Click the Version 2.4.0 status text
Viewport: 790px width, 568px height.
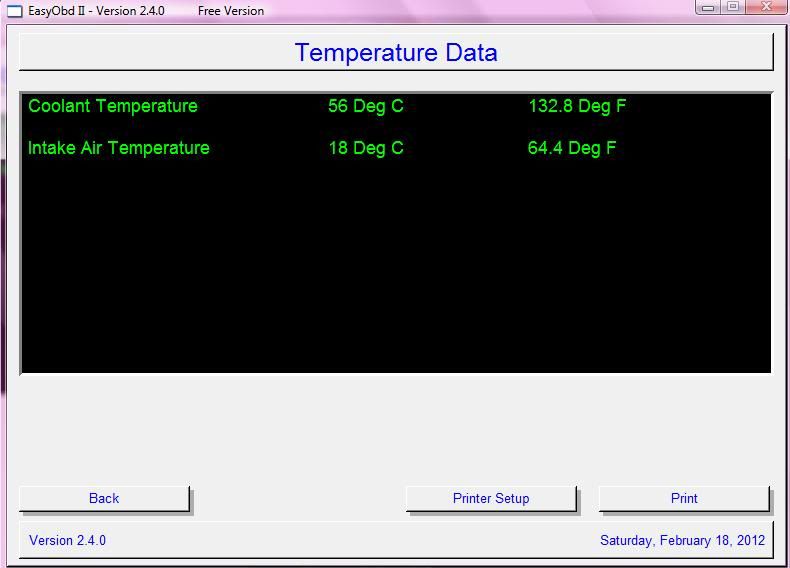click(x=68, y=540)
